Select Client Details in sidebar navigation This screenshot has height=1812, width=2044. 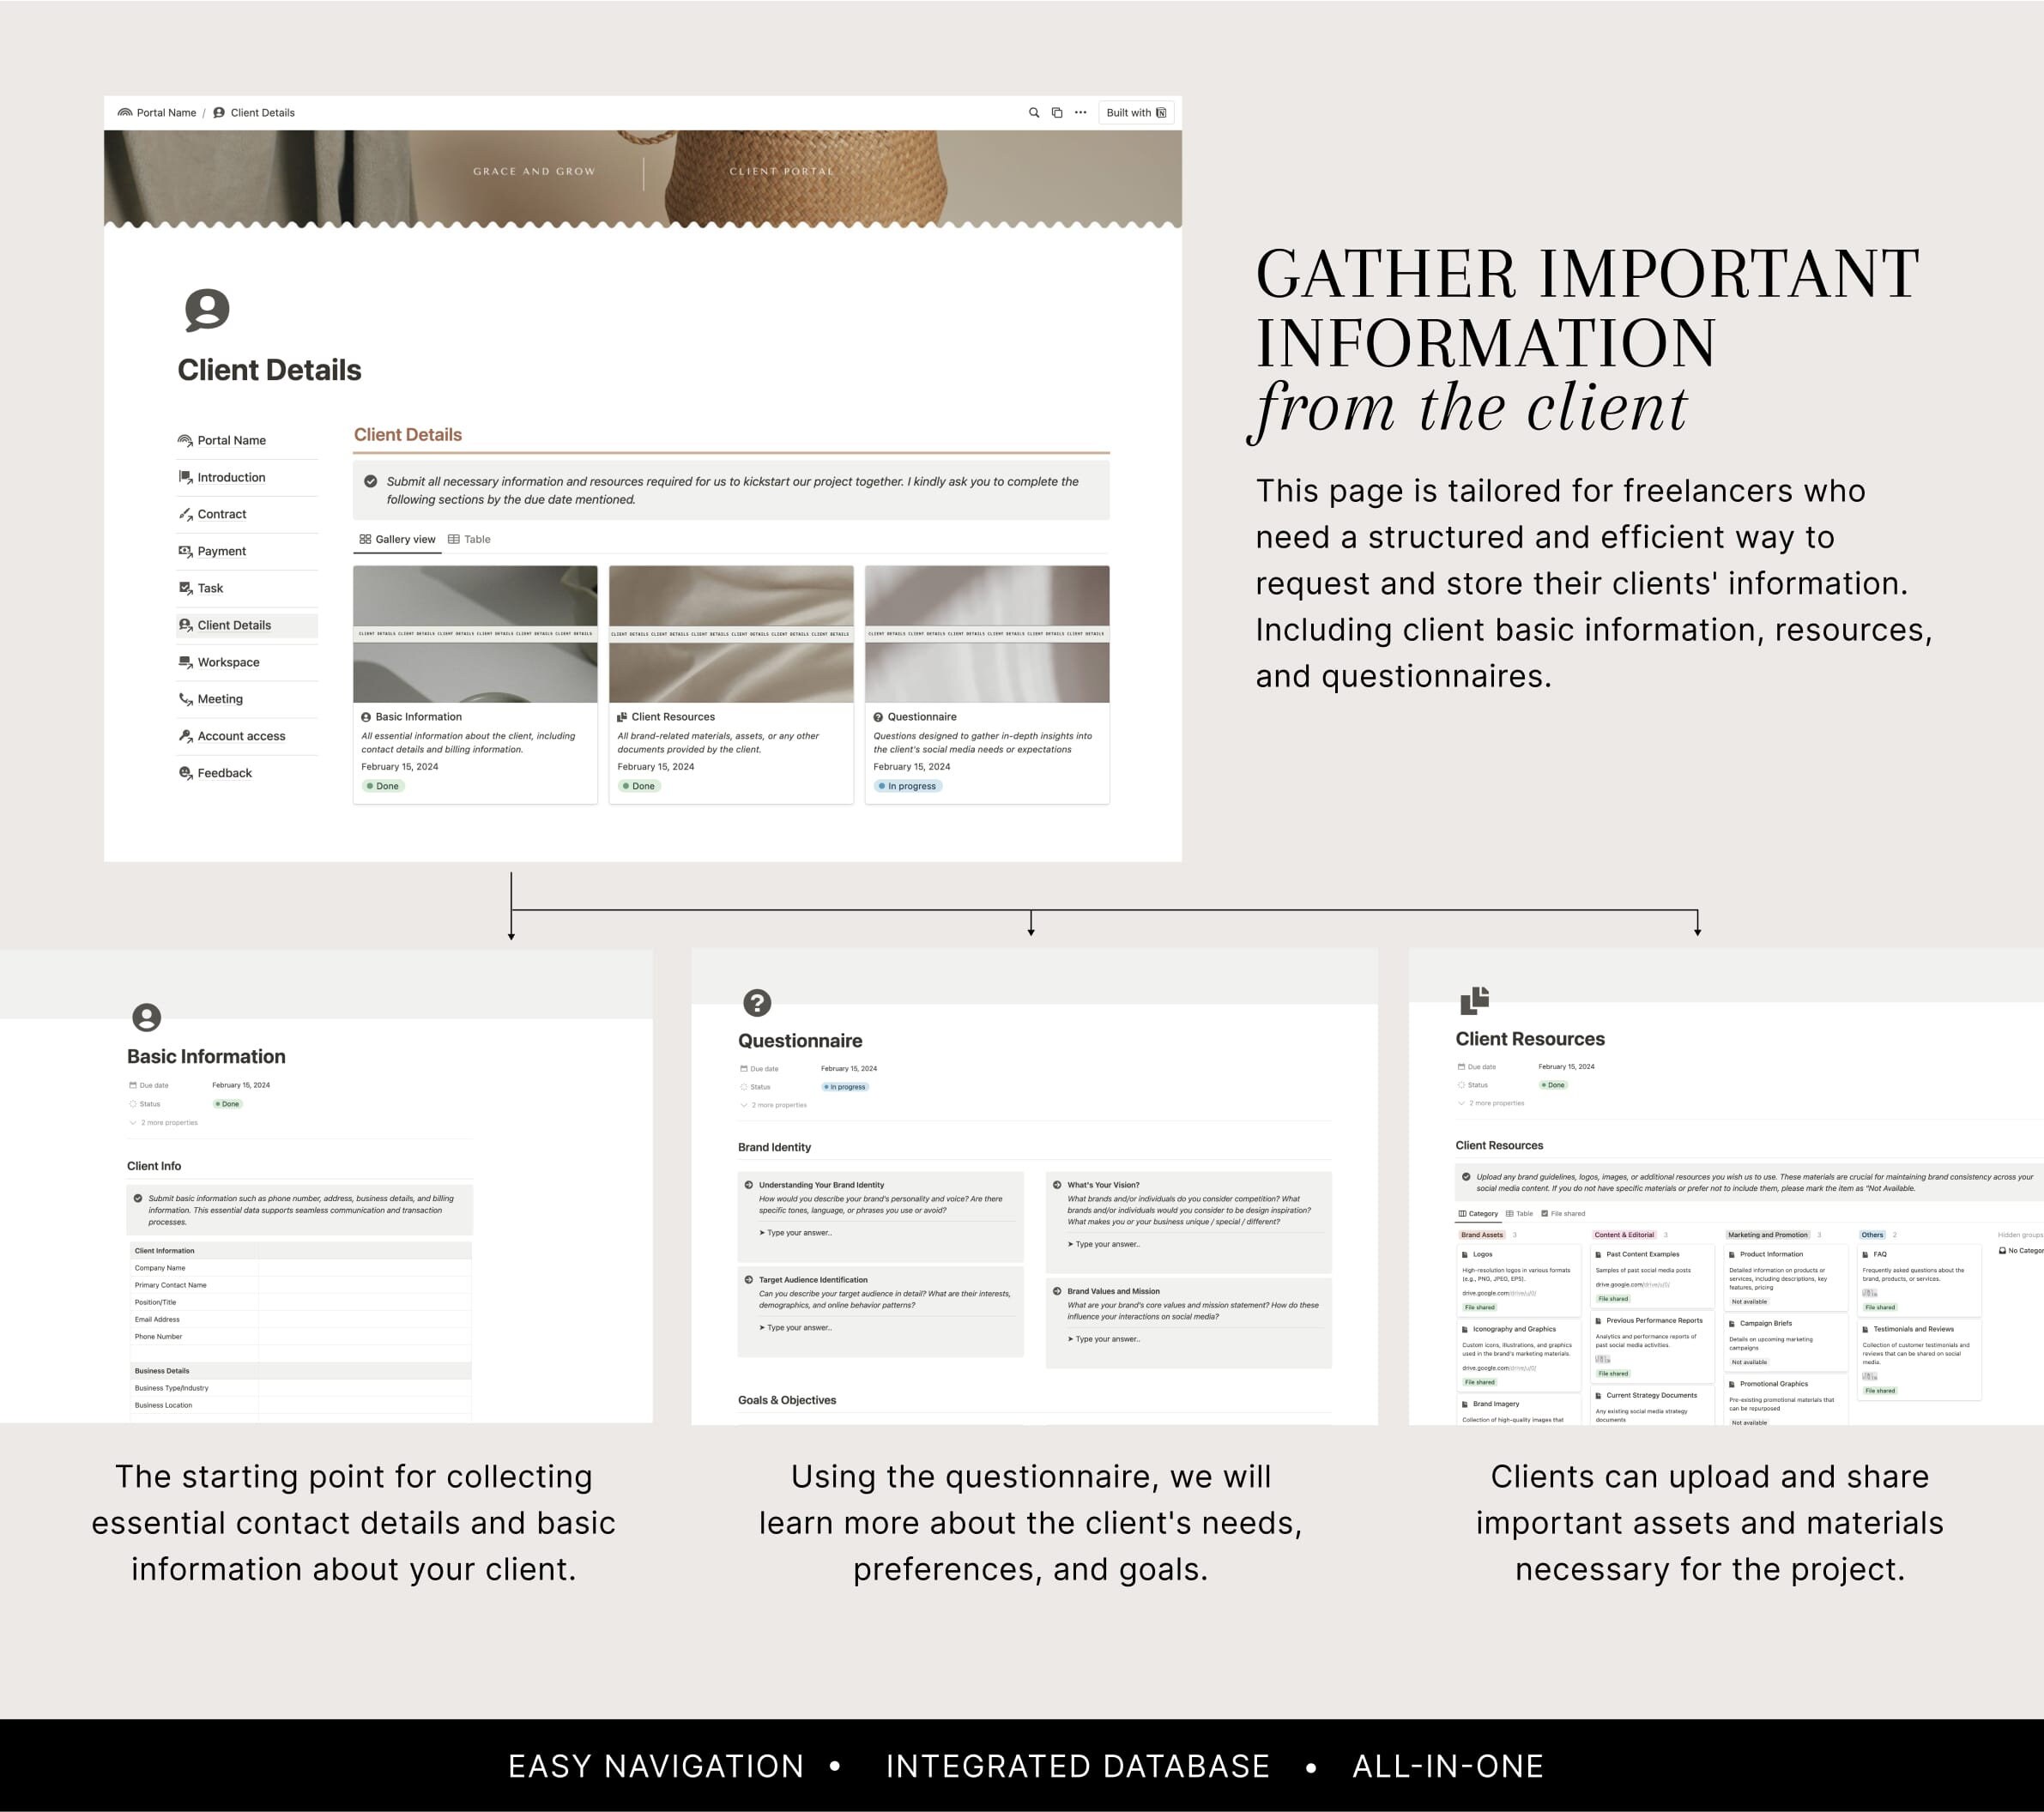coord(247,625)
